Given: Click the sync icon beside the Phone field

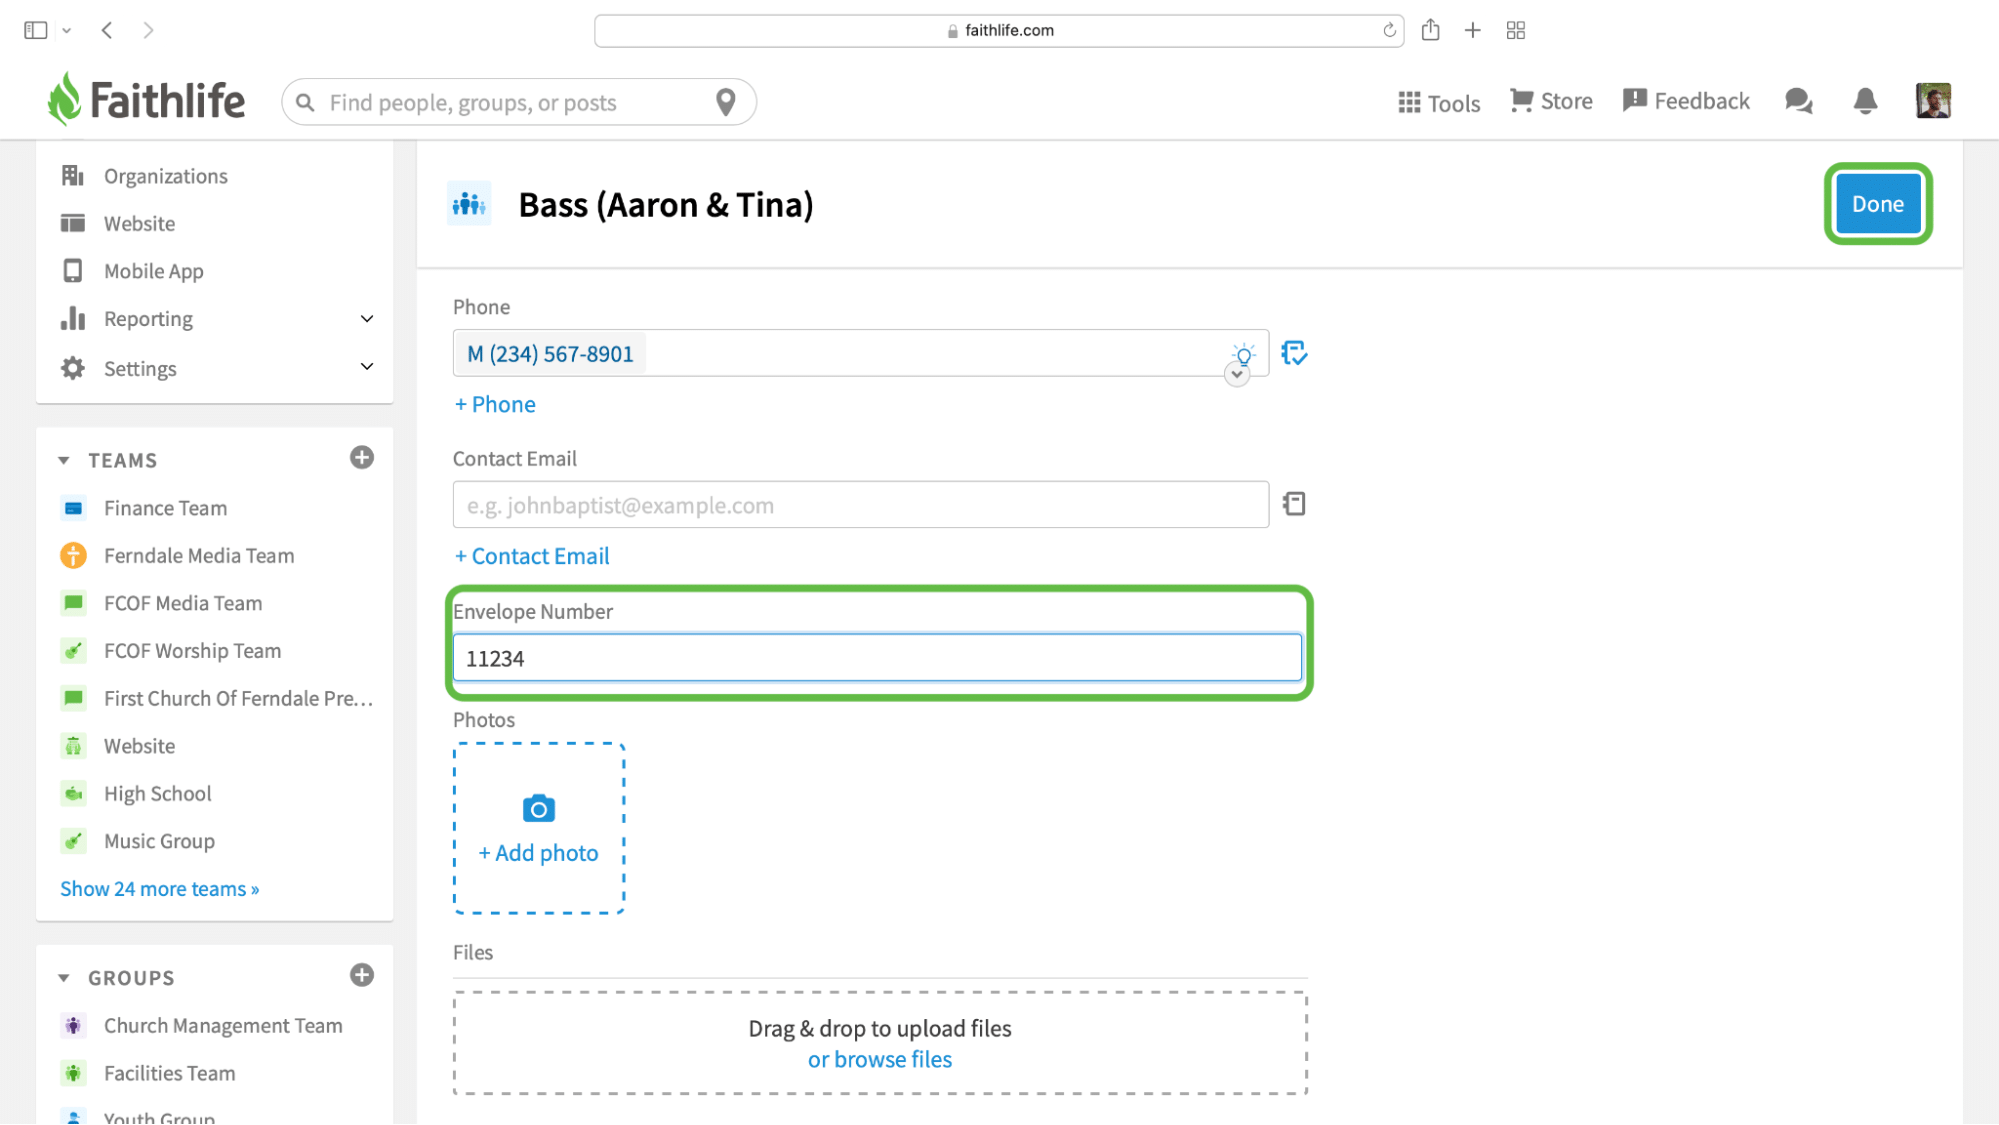Looking at the screenshot, I should 1294,353.
